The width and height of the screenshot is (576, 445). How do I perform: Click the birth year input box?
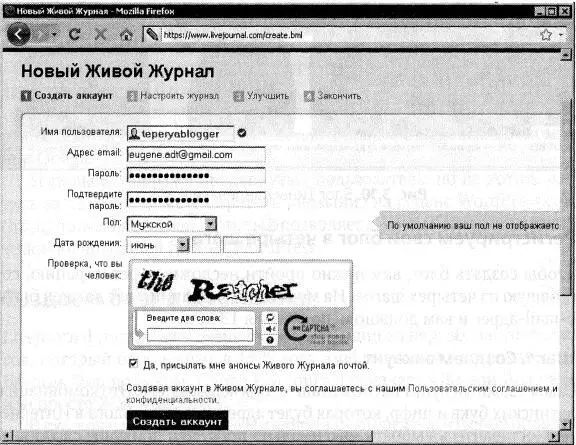coord(241,245)
